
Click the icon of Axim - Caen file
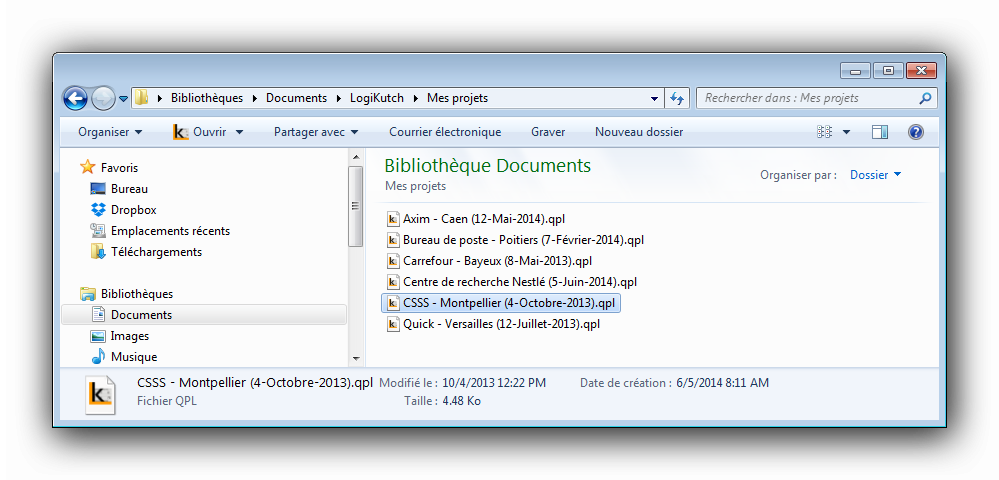coord(393,219)
